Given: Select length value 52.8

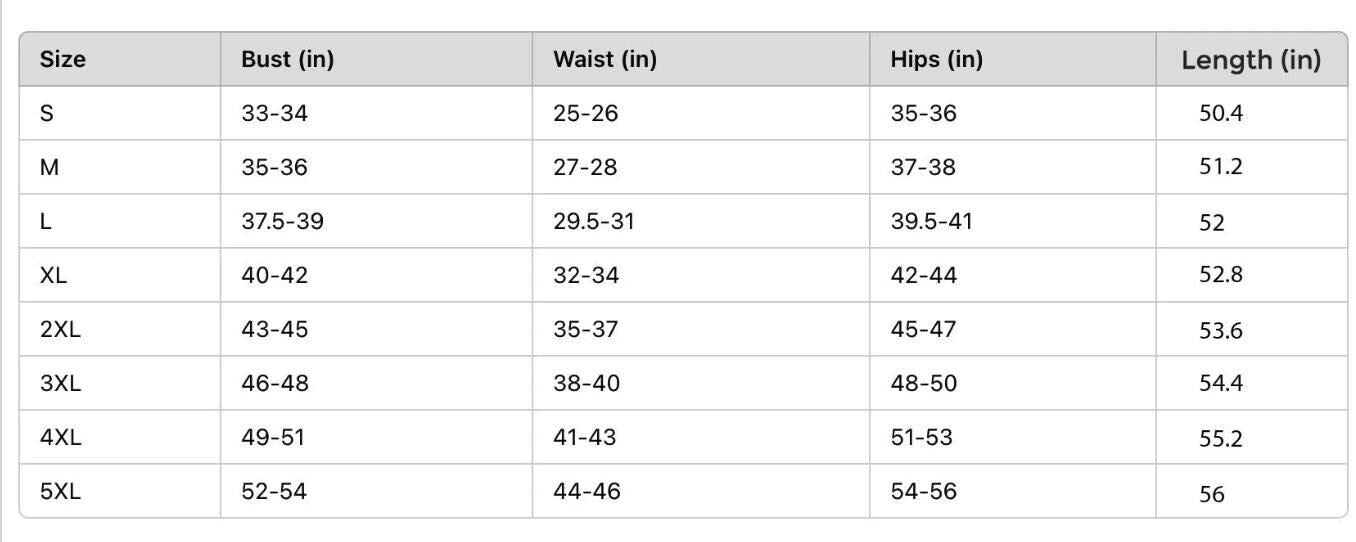Looking at the screenshot, I should click(1220, 274).
